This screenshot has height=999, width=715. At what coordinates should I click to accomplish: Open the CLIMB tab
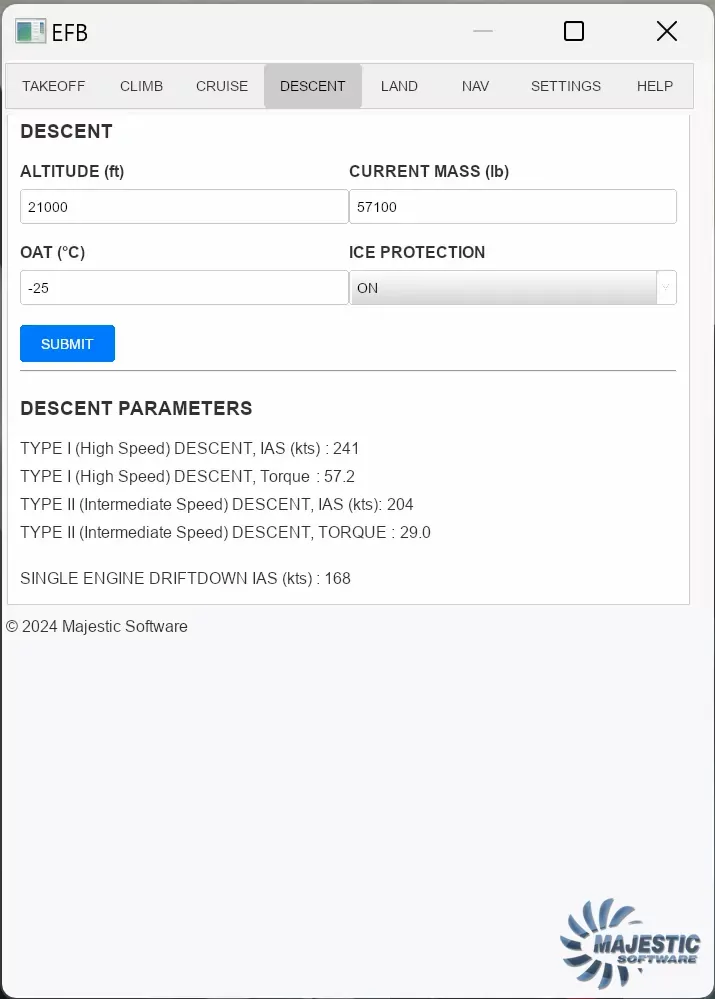click(x=141, y=86)
